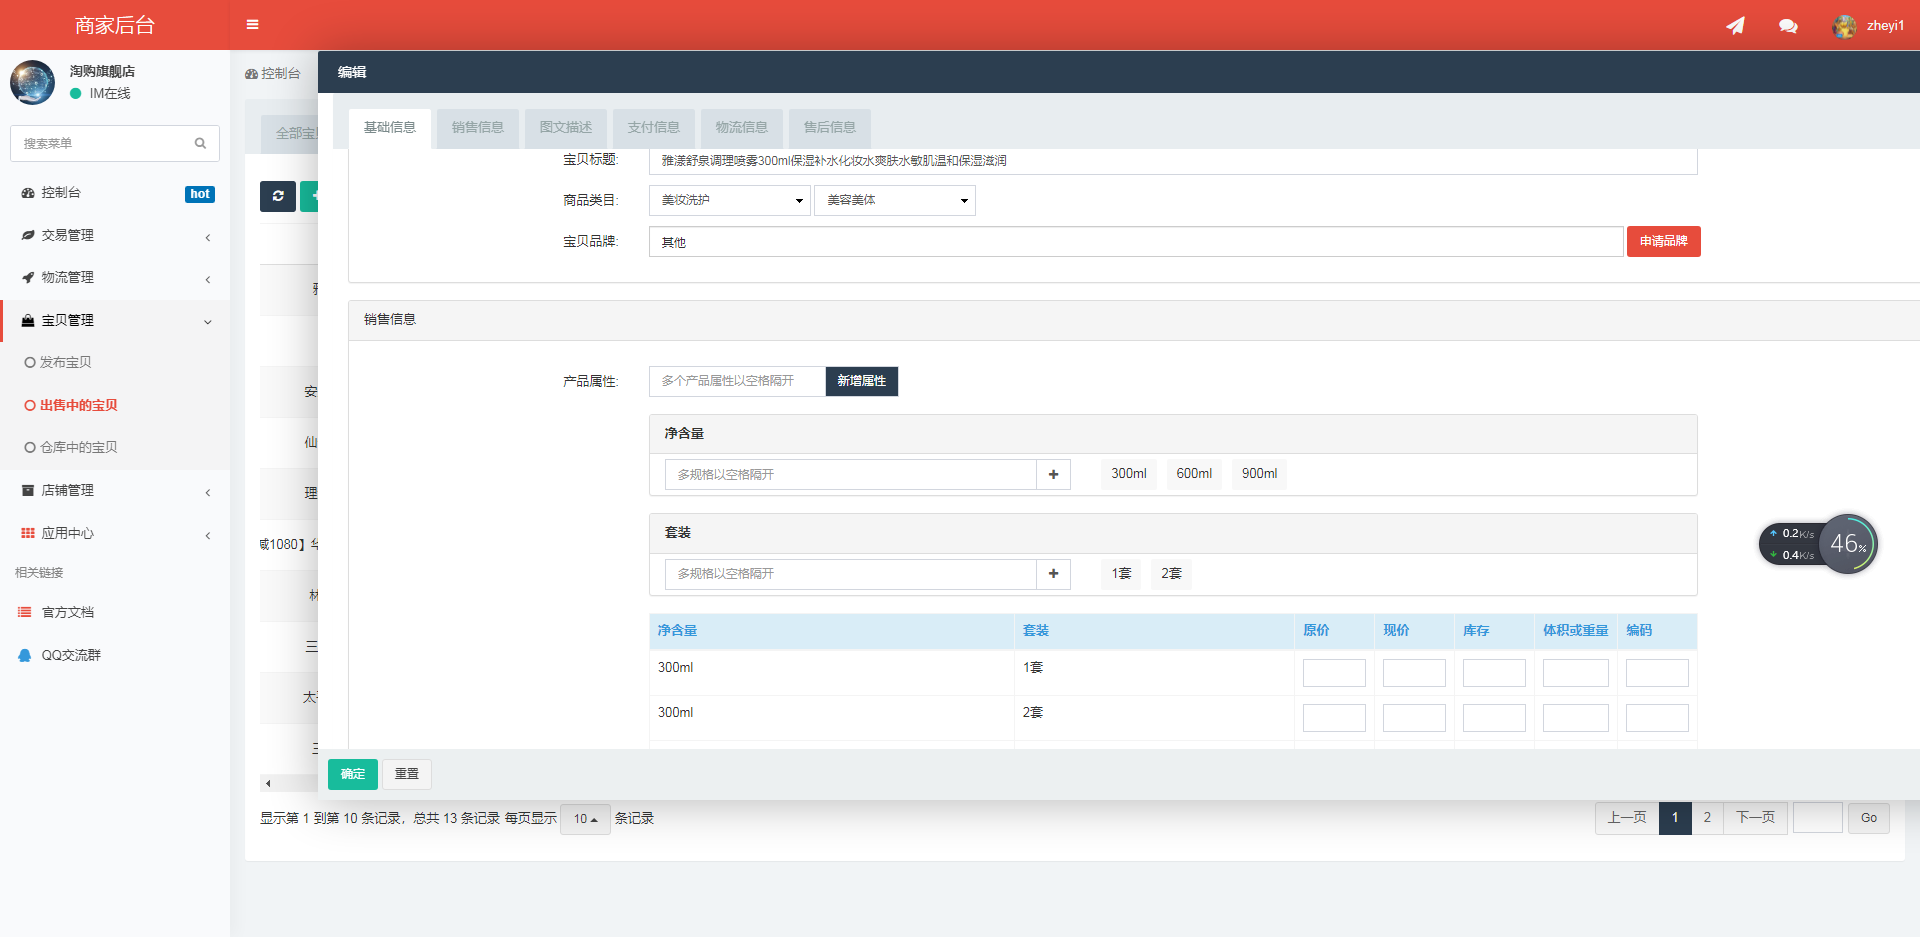
Task: Click the refresh icon button
Action: point(278,196)
